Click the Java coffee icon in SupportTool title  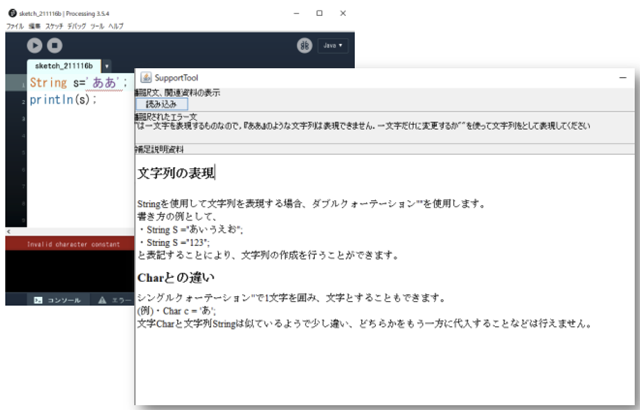click(x=145, y=78)
